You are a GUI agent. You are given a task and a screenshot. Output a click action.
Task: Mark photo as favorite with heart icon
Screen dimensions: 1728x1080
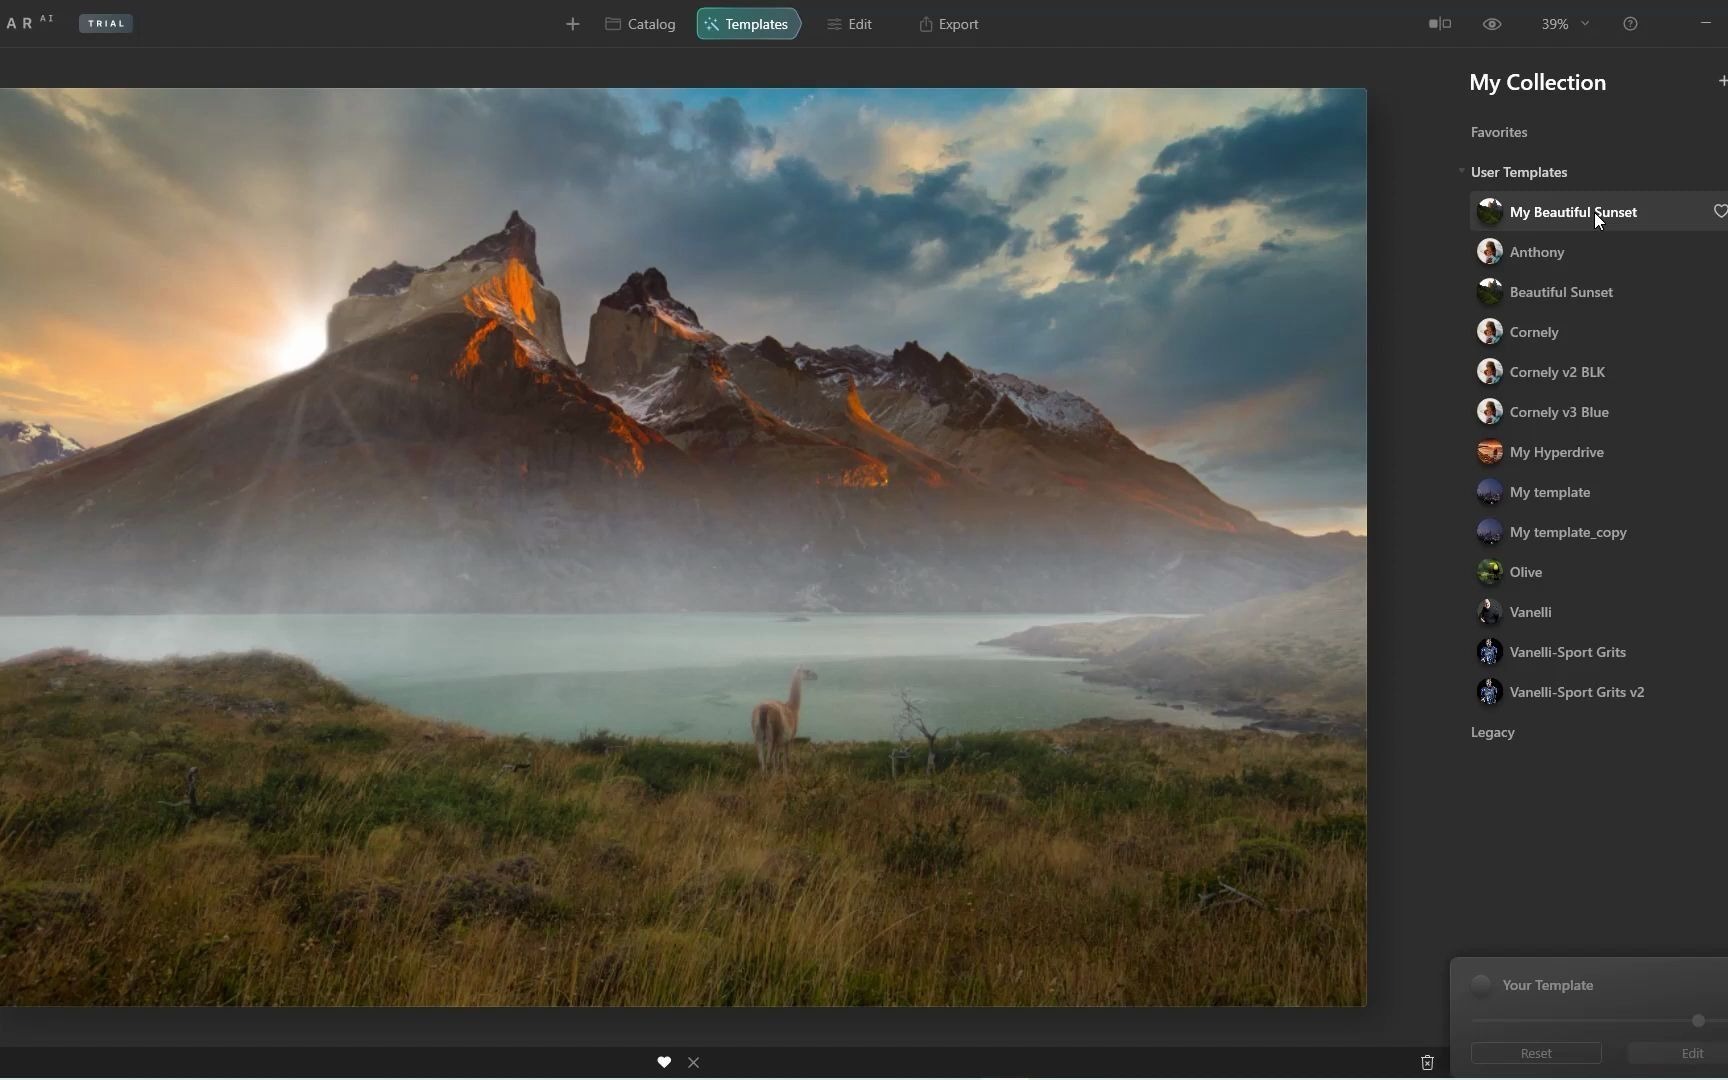click(664, 1062)
